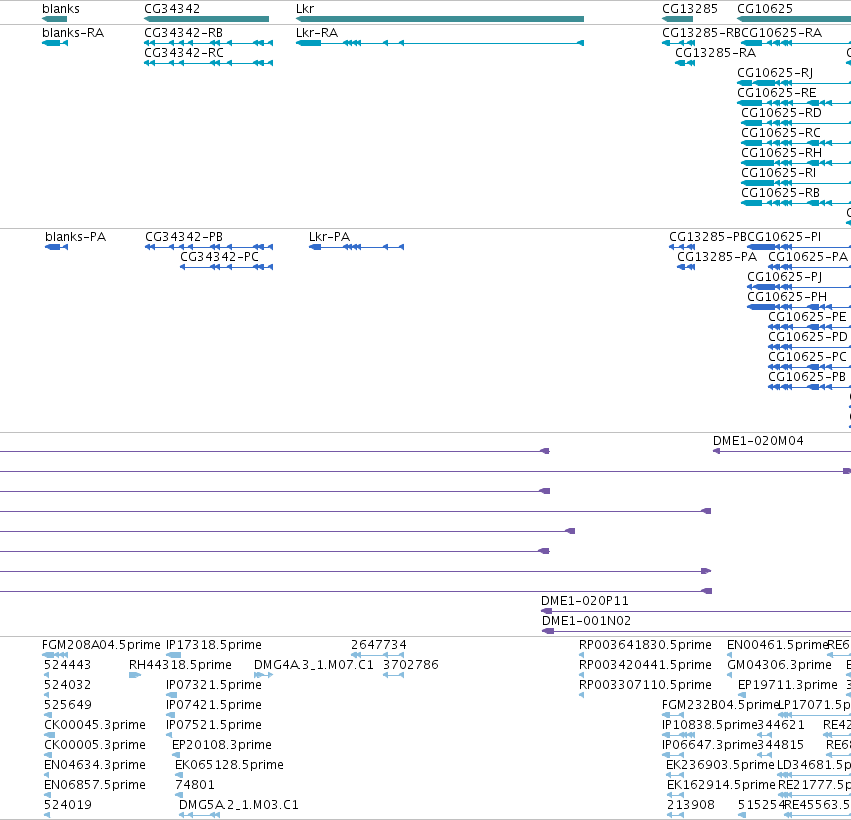The image size is (851, 820).
Task: Select the blanks gene bar
Action: (54, 19)
